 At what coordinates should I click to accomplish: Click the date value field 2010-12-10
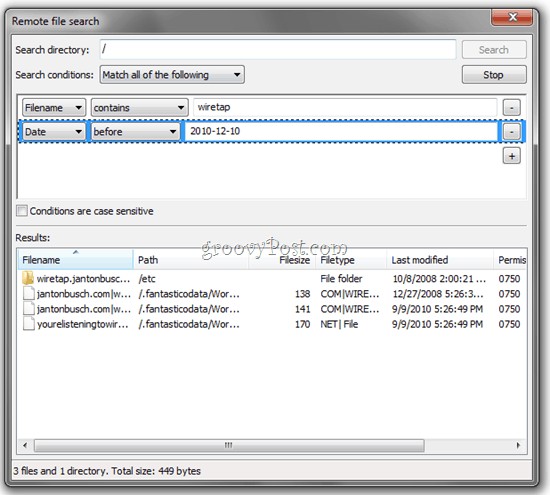[x=341, y=132]
